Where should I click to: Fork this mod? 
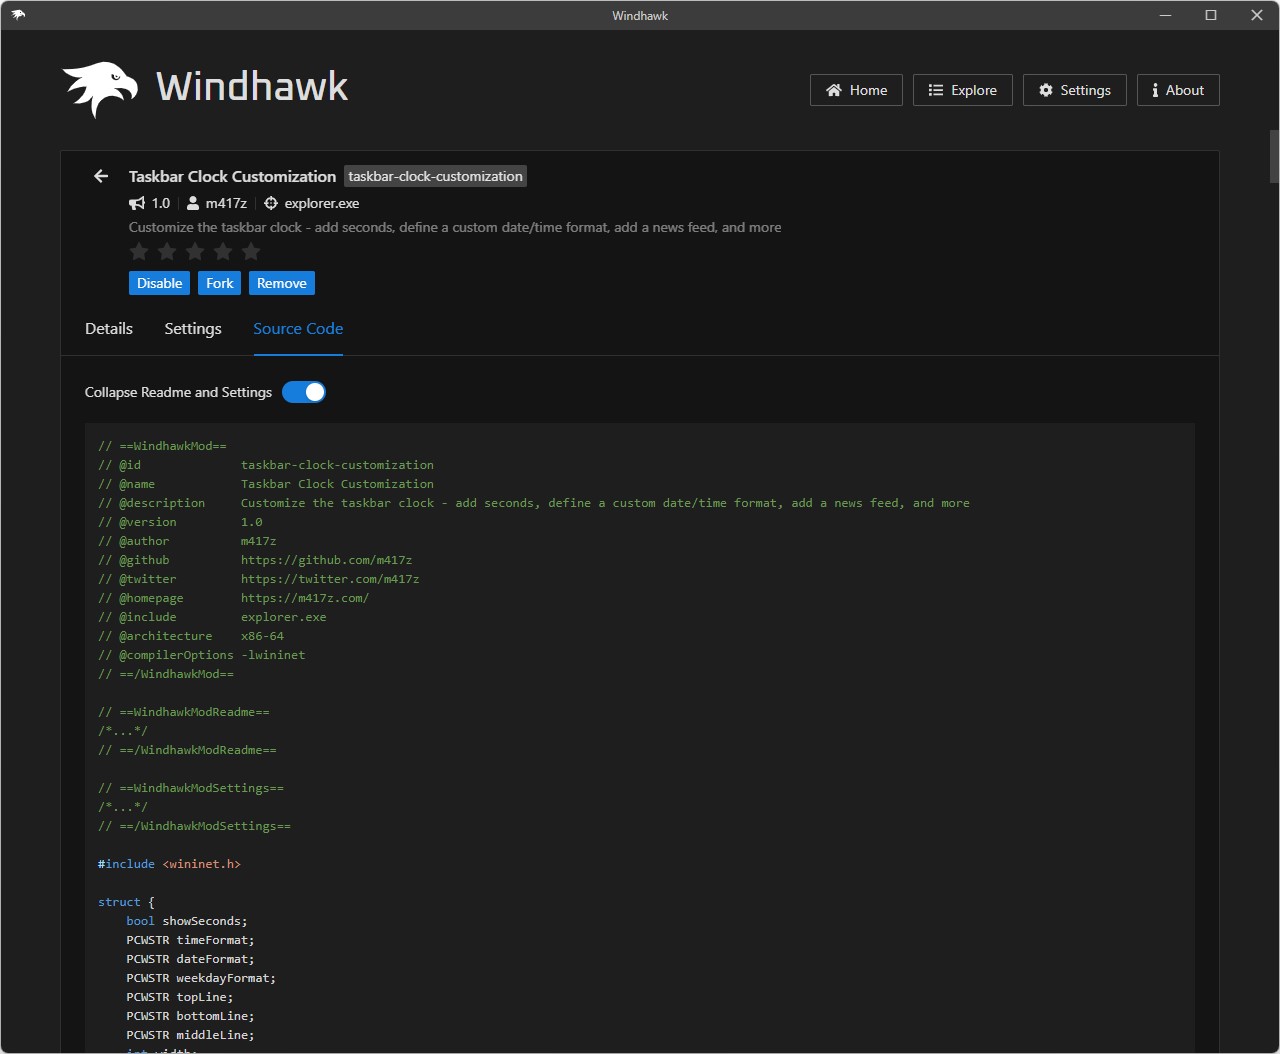pyautogui.click(x=220, y=283)
